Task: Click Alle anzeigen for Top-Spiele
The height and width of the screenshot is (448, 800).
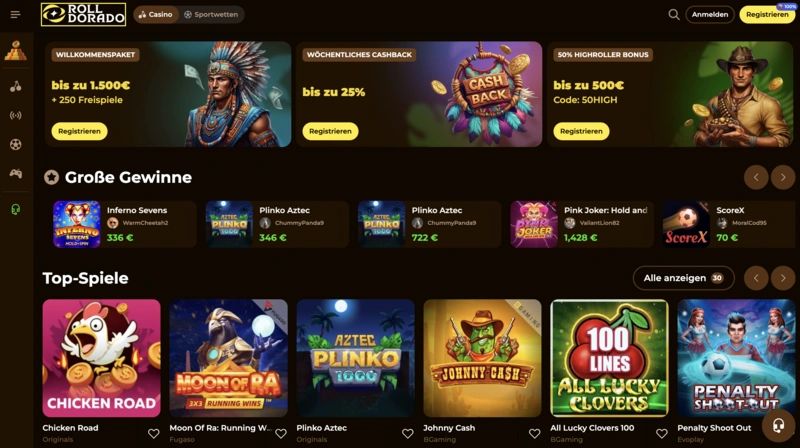Action: pyautogui.click(x=684, y=278)
